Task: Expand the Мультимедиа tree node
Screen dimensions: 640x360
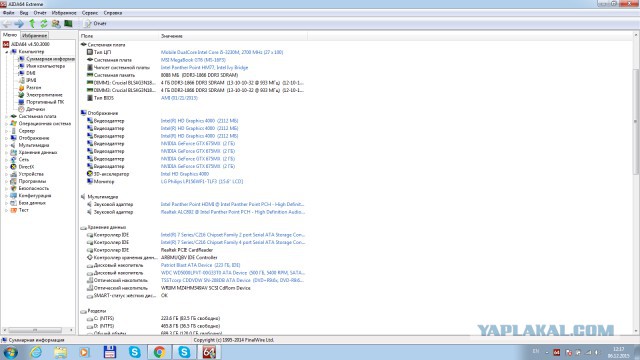Action: point(7,145)
